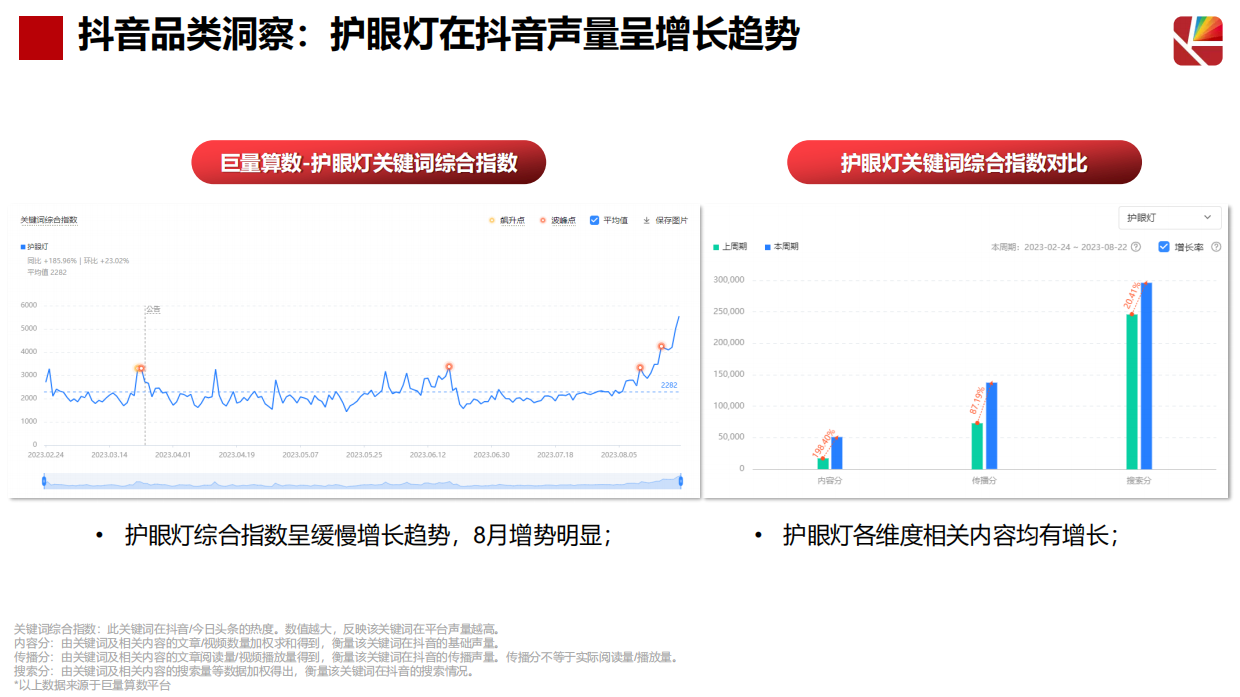Screen dimensions: 1240x697
Task: Click the 巨量算数平台 source text
Action: coord(137,687)
